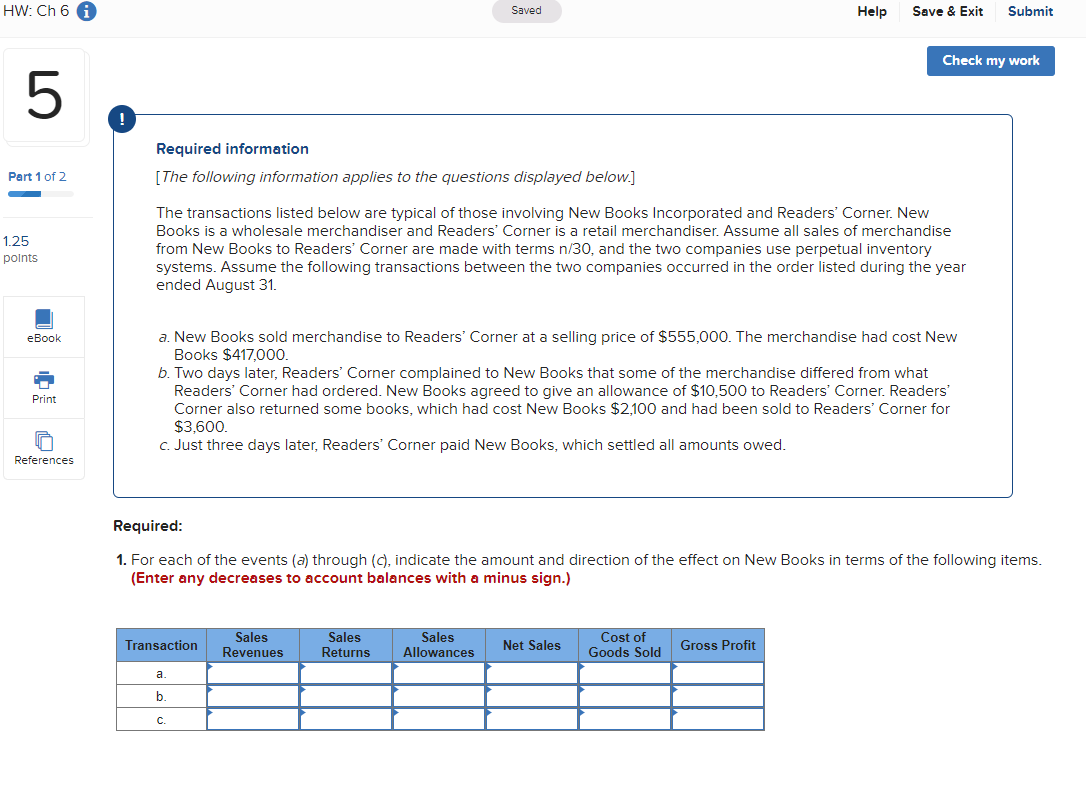
Task: Click the blue exclamation alert icon
Action: pyautogui.click(x=121, y=118)
